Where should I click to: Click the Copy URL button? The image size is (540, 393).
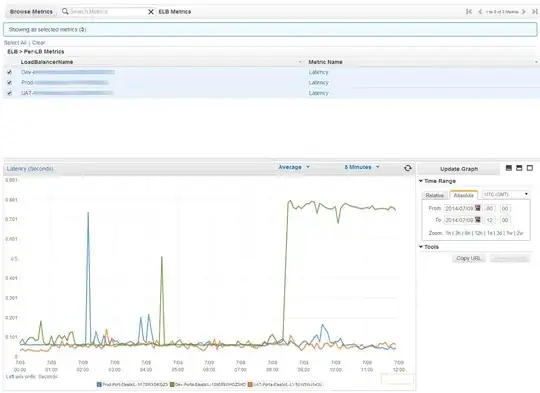point(469,258)
